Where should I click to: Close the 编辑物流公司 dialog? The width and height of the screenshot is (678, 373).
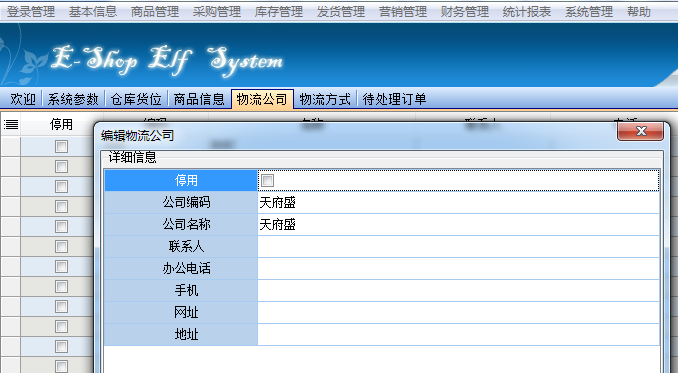[640, 131]
